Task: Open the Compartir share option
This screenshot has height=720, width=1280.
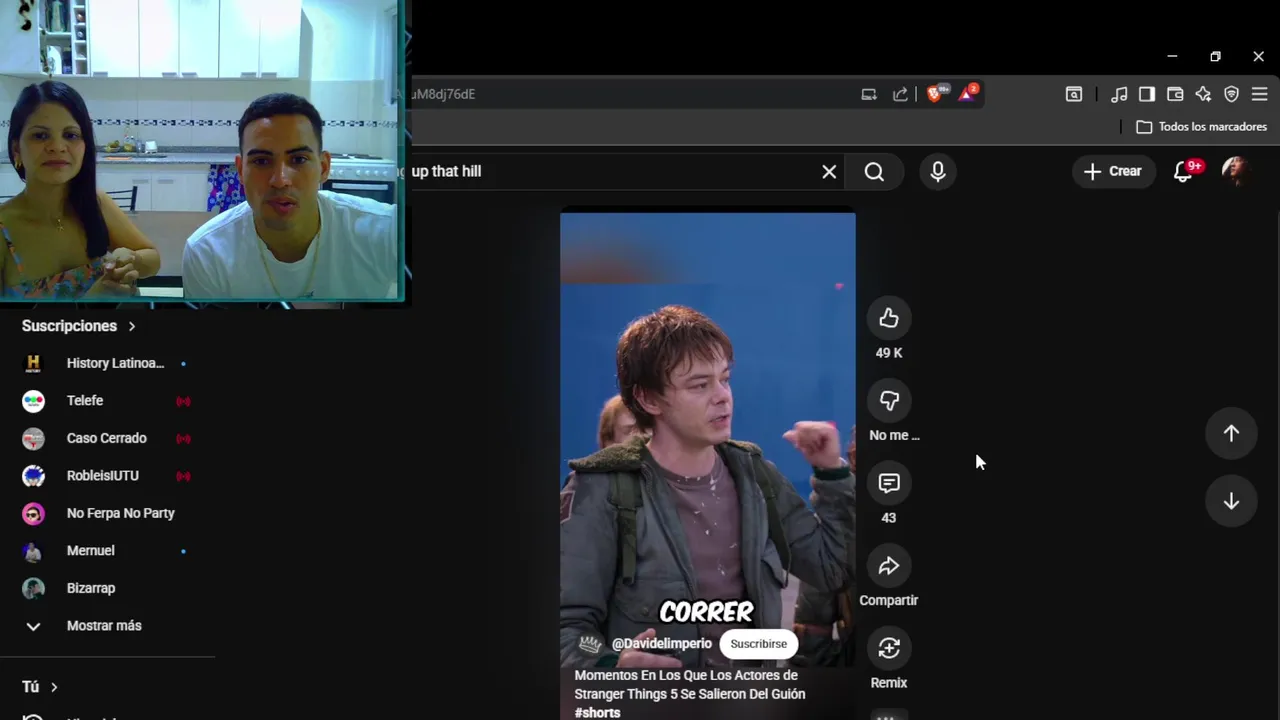Action: pos(889,566)
